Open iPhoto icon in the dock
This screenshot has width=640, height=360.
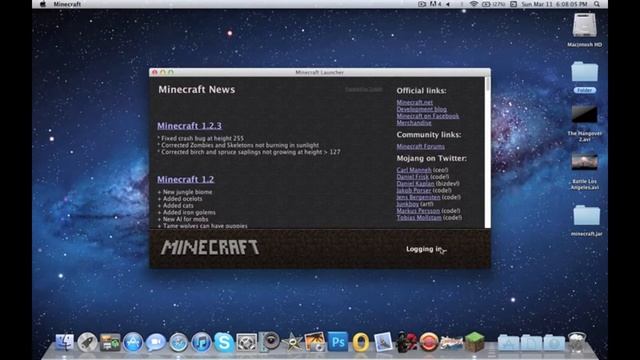tap(315, 342)
